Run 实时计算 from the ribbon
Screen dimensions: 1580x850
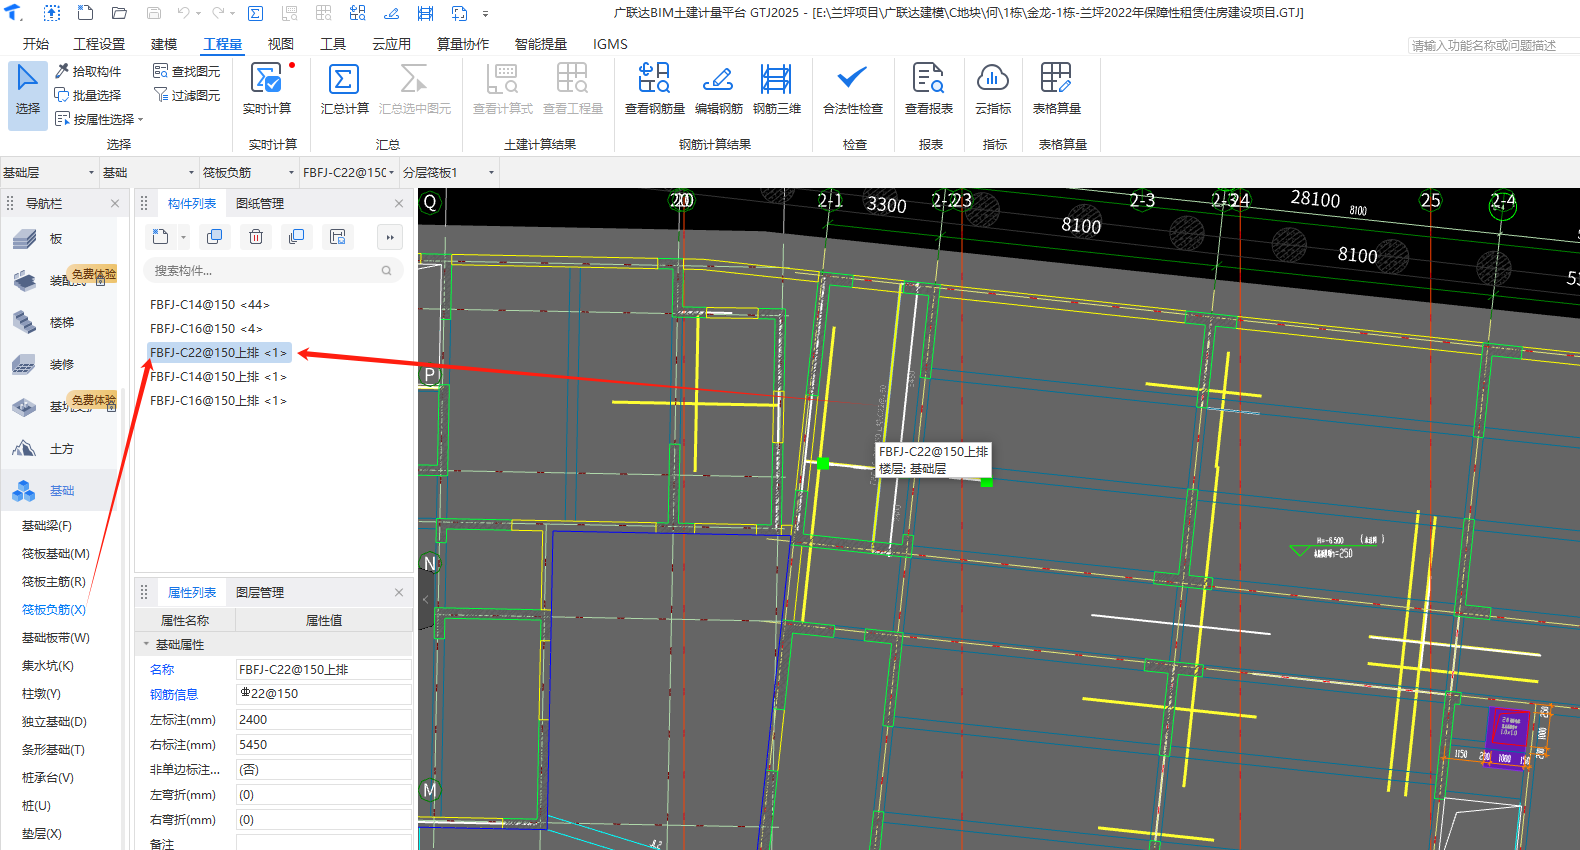coord(266,80)
